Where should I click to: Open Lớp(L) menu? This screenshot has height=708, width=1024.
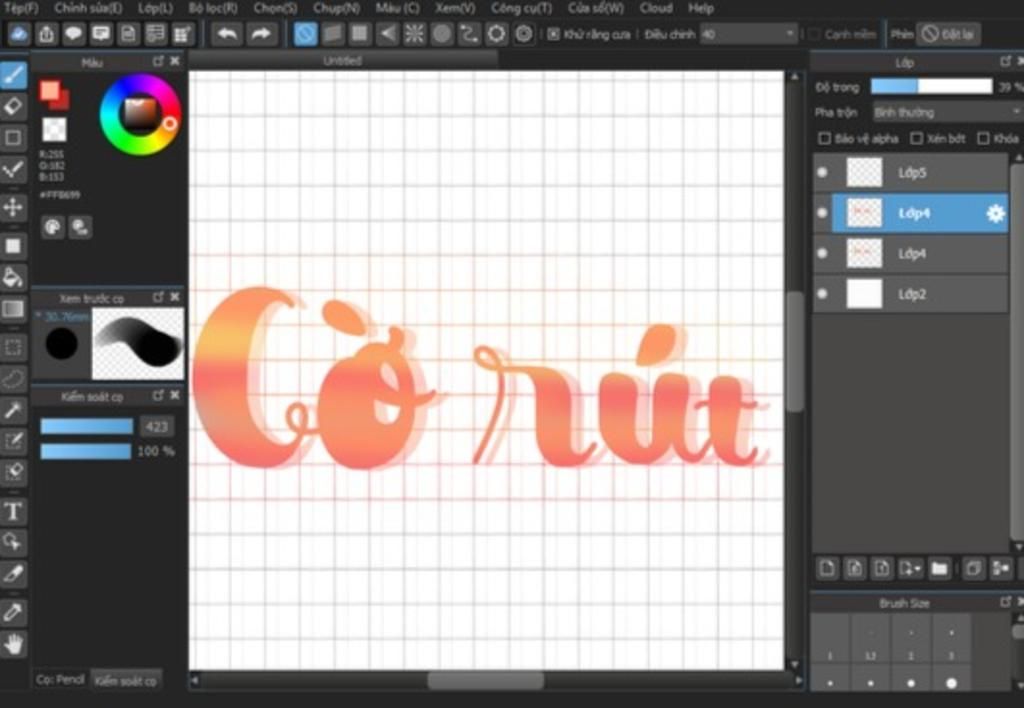click(155, 8)
